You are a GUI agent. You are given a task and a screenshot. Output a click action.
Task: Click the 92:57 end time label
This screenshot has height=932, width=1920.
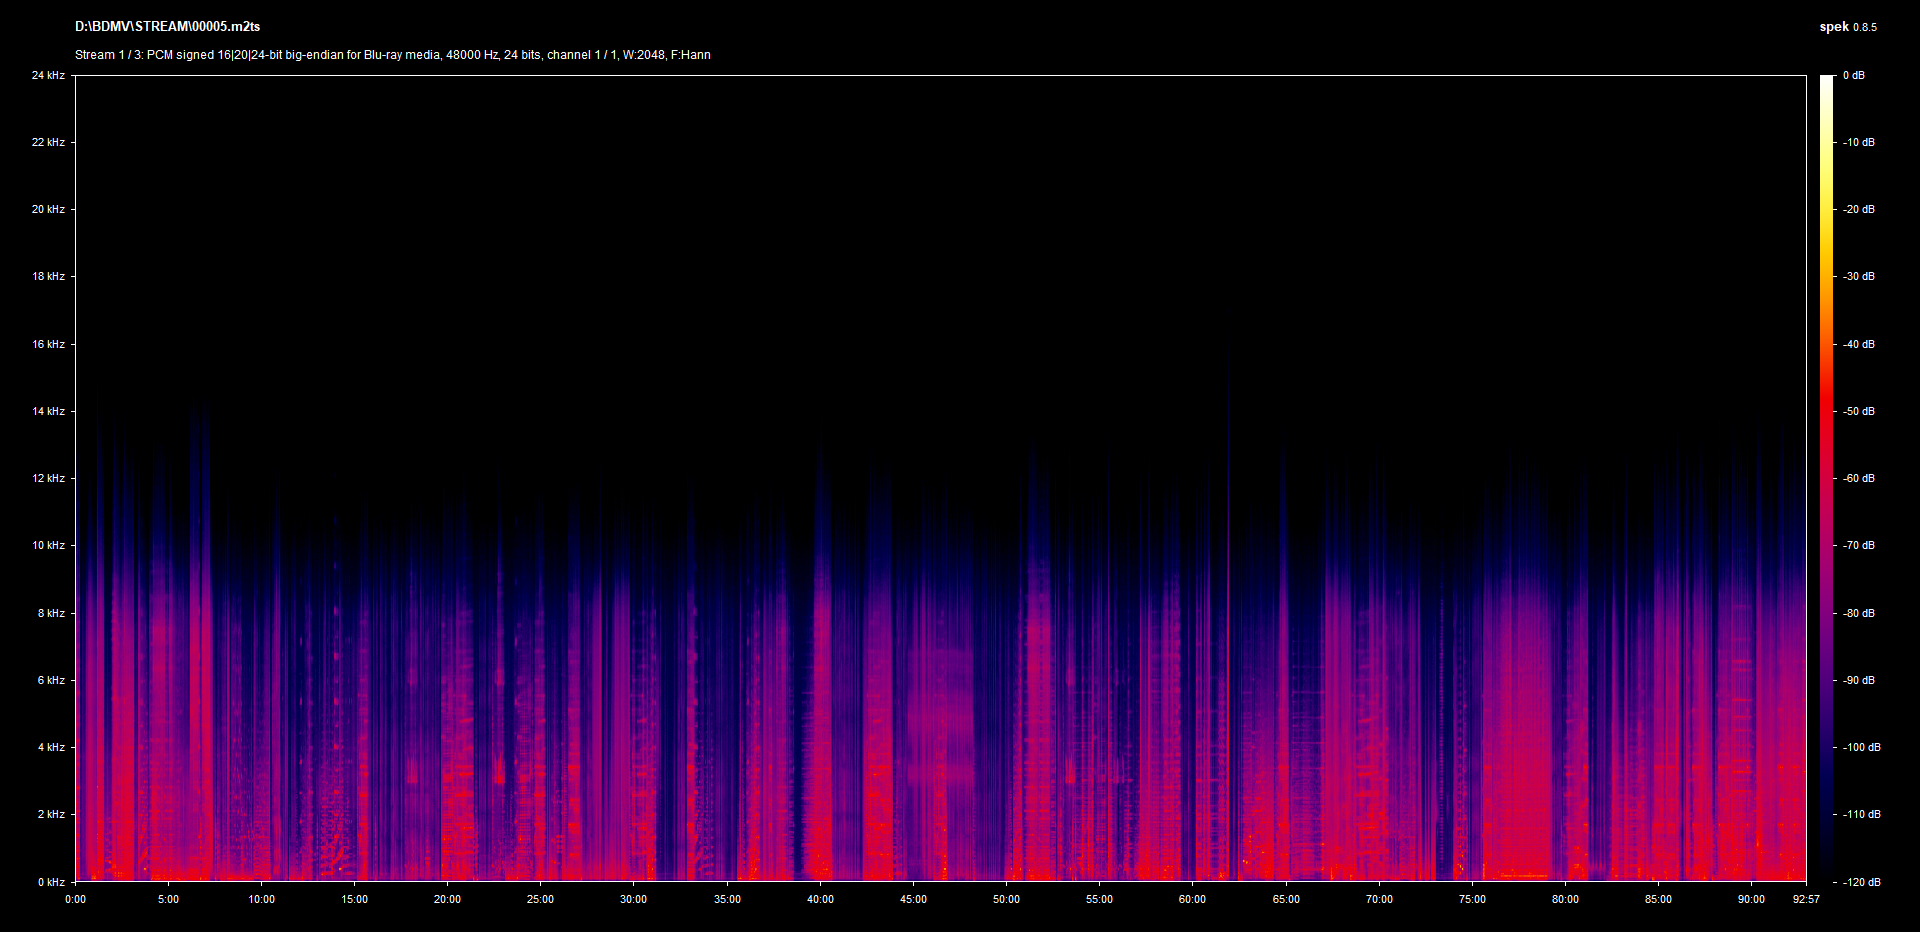(x=1806, y=899)
